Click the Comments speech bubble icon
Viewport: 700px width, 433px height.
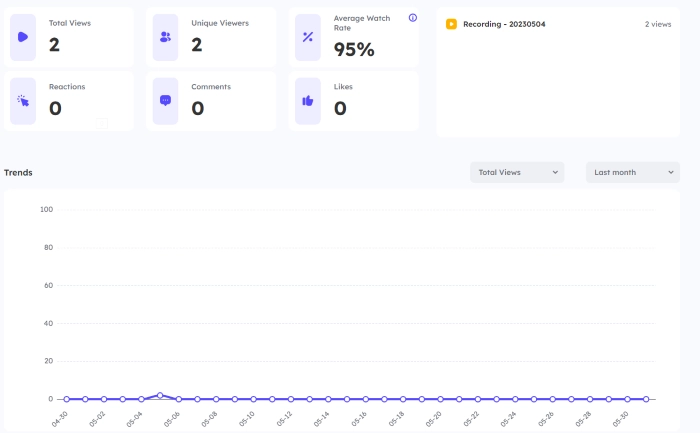coord(165,101)
